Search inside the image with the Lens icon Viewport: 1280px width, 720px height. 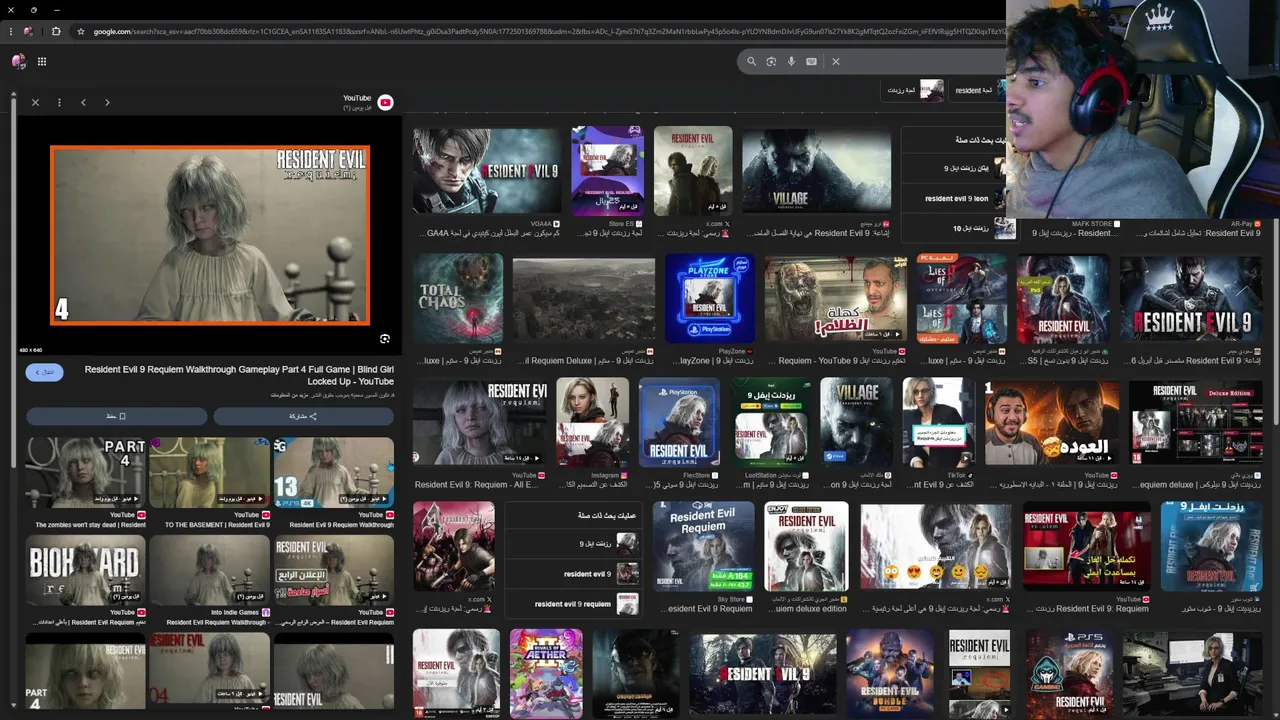[x=384, y=339]
